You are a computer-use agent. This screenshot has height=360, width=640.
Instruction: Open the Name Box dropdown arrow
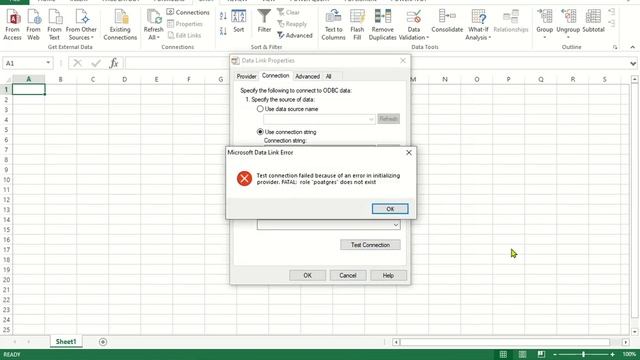[48, 63]
